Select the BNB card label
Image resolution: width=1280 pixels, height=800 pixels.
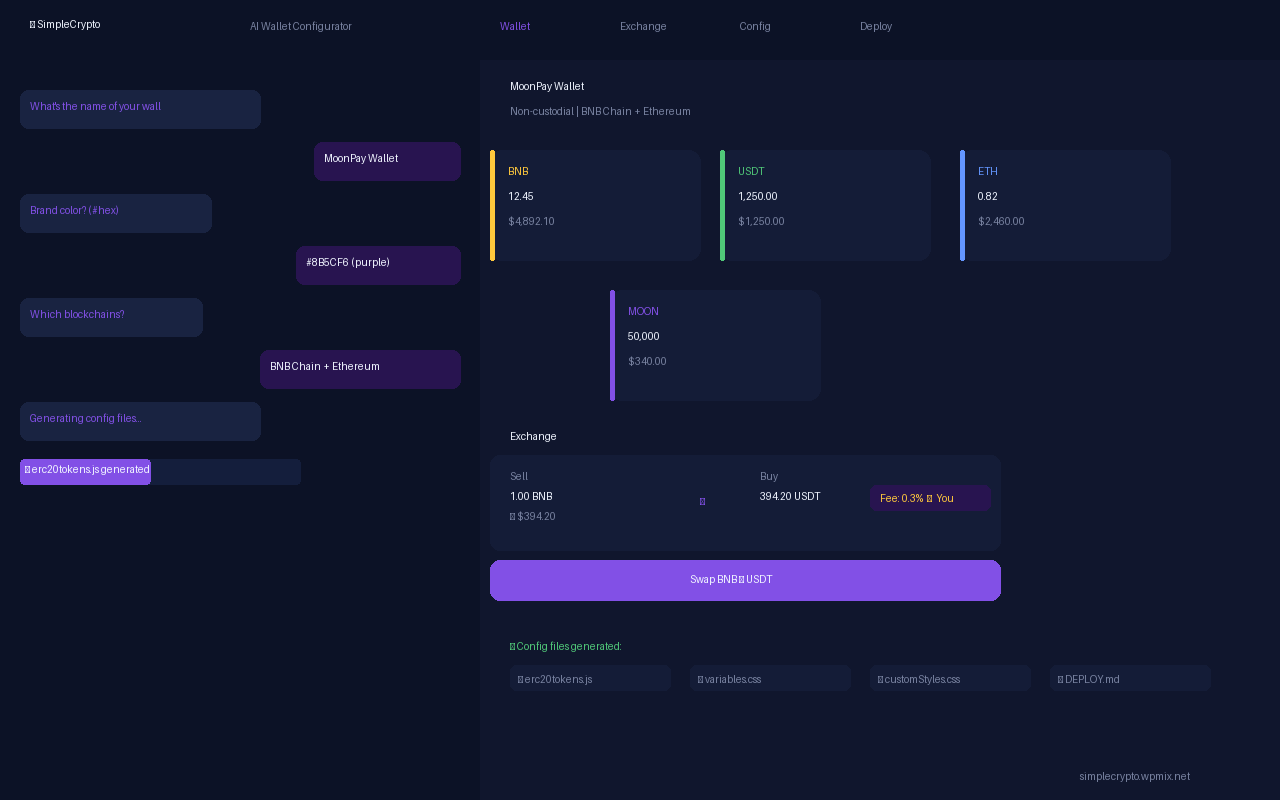[518, 172]
